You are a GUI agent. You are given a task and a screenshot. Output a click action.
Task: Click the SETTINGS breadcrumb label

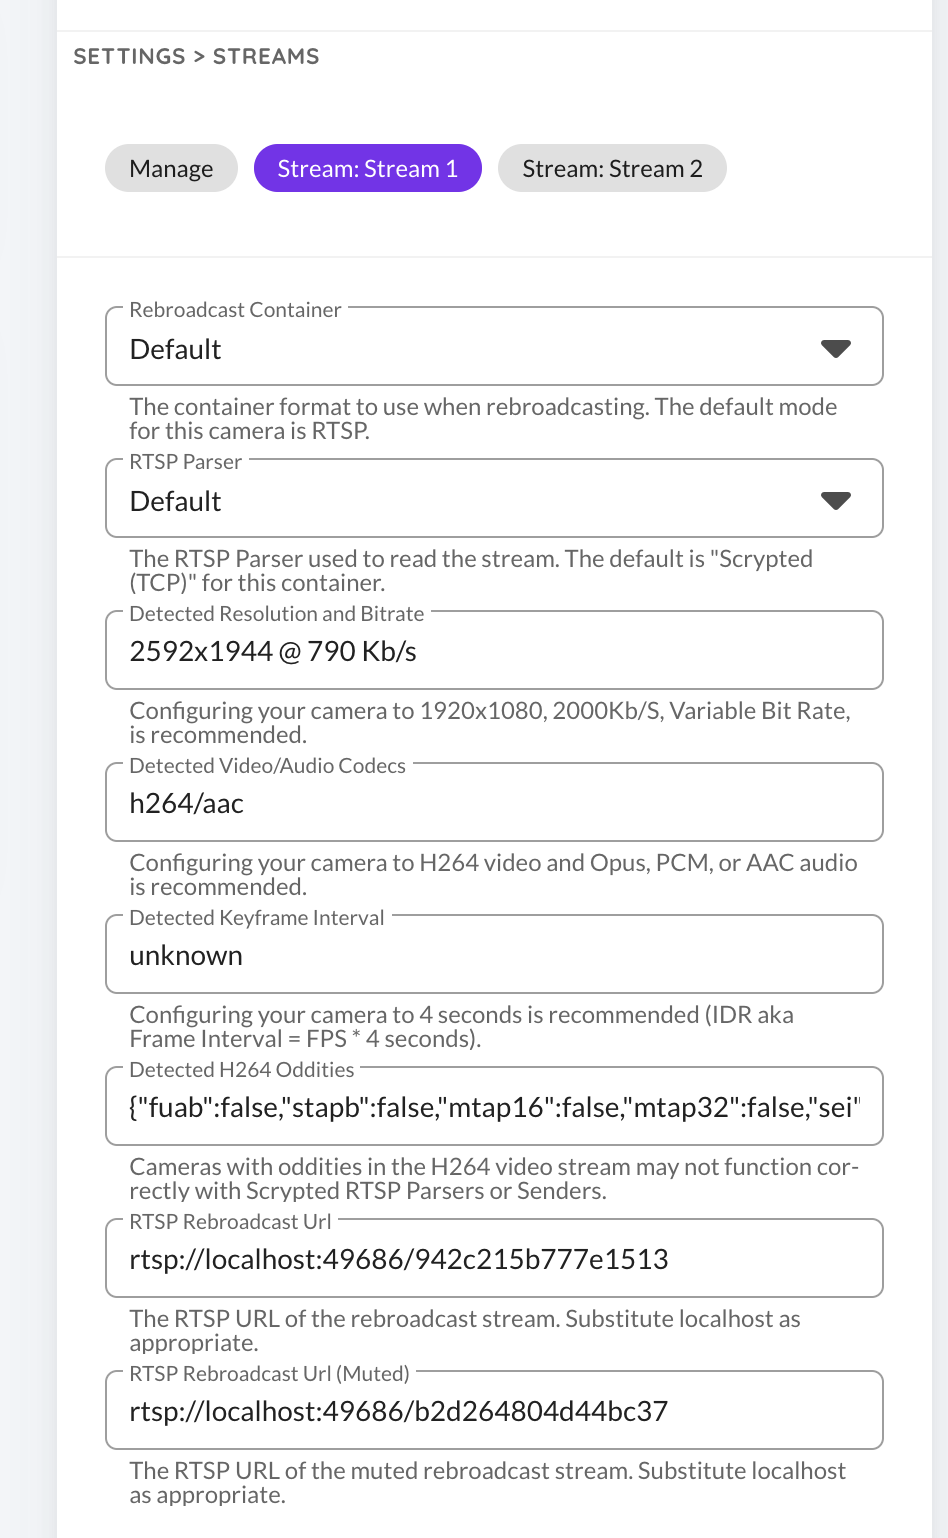128,57
